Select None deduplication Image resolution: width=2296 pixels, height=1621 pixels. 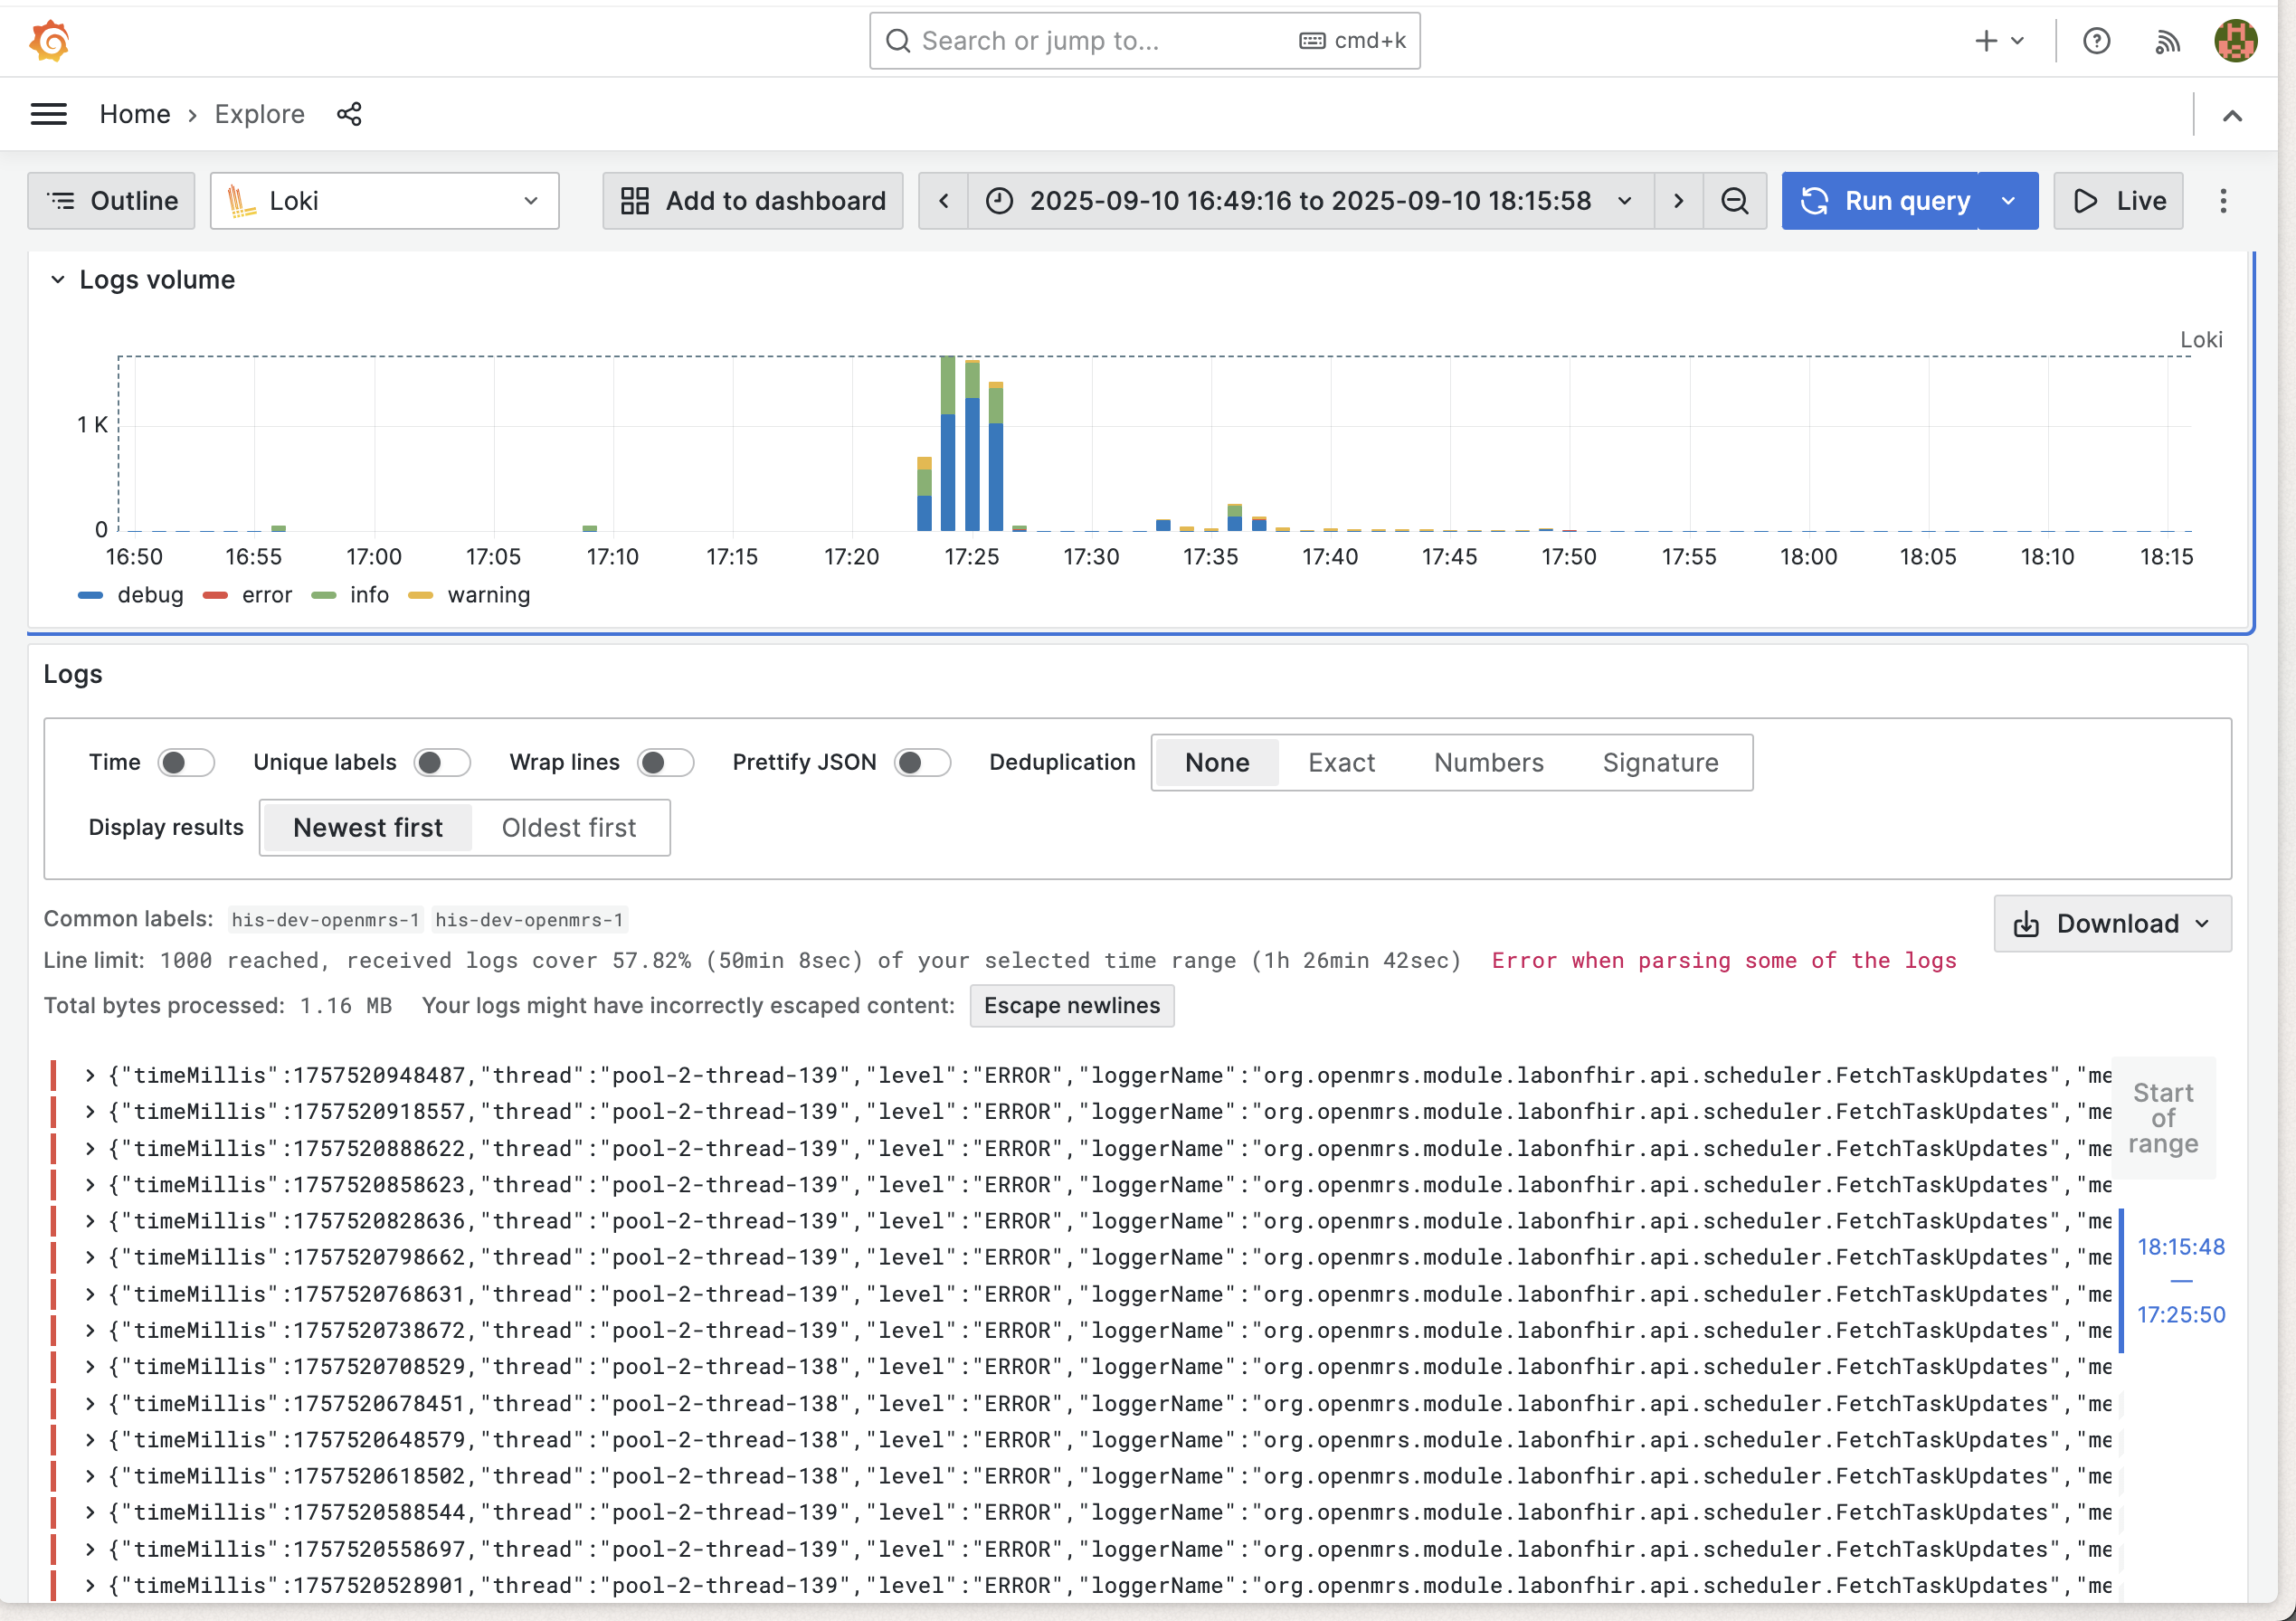click(1217, 763)
